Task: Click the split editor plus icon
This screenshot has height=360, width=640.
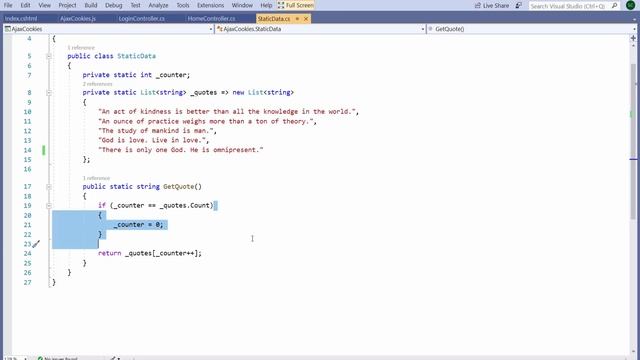Action: [633, 38]
